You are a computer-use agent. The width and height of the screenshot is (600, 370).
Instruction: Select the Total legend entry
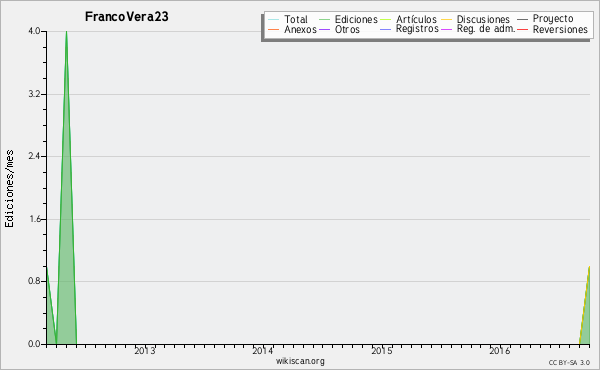pyautogui.click(x=288, y=19)
